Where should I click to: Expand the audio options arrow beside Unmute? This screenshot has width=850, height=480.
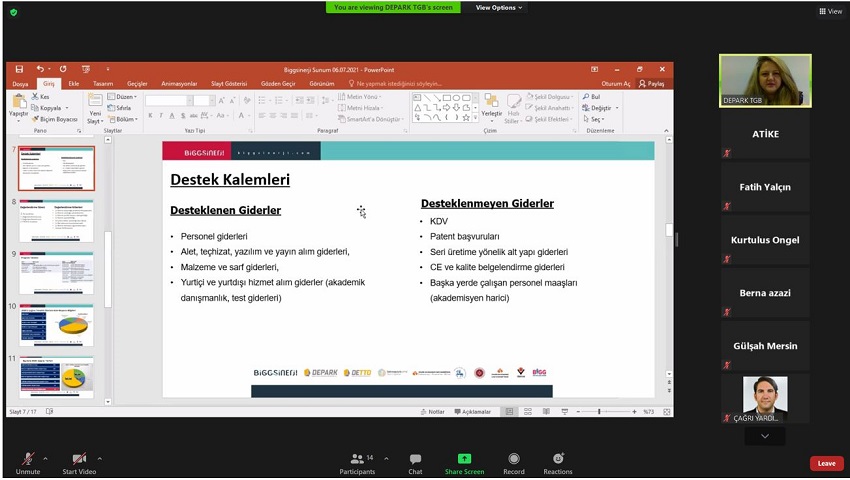tap(45, 459)
